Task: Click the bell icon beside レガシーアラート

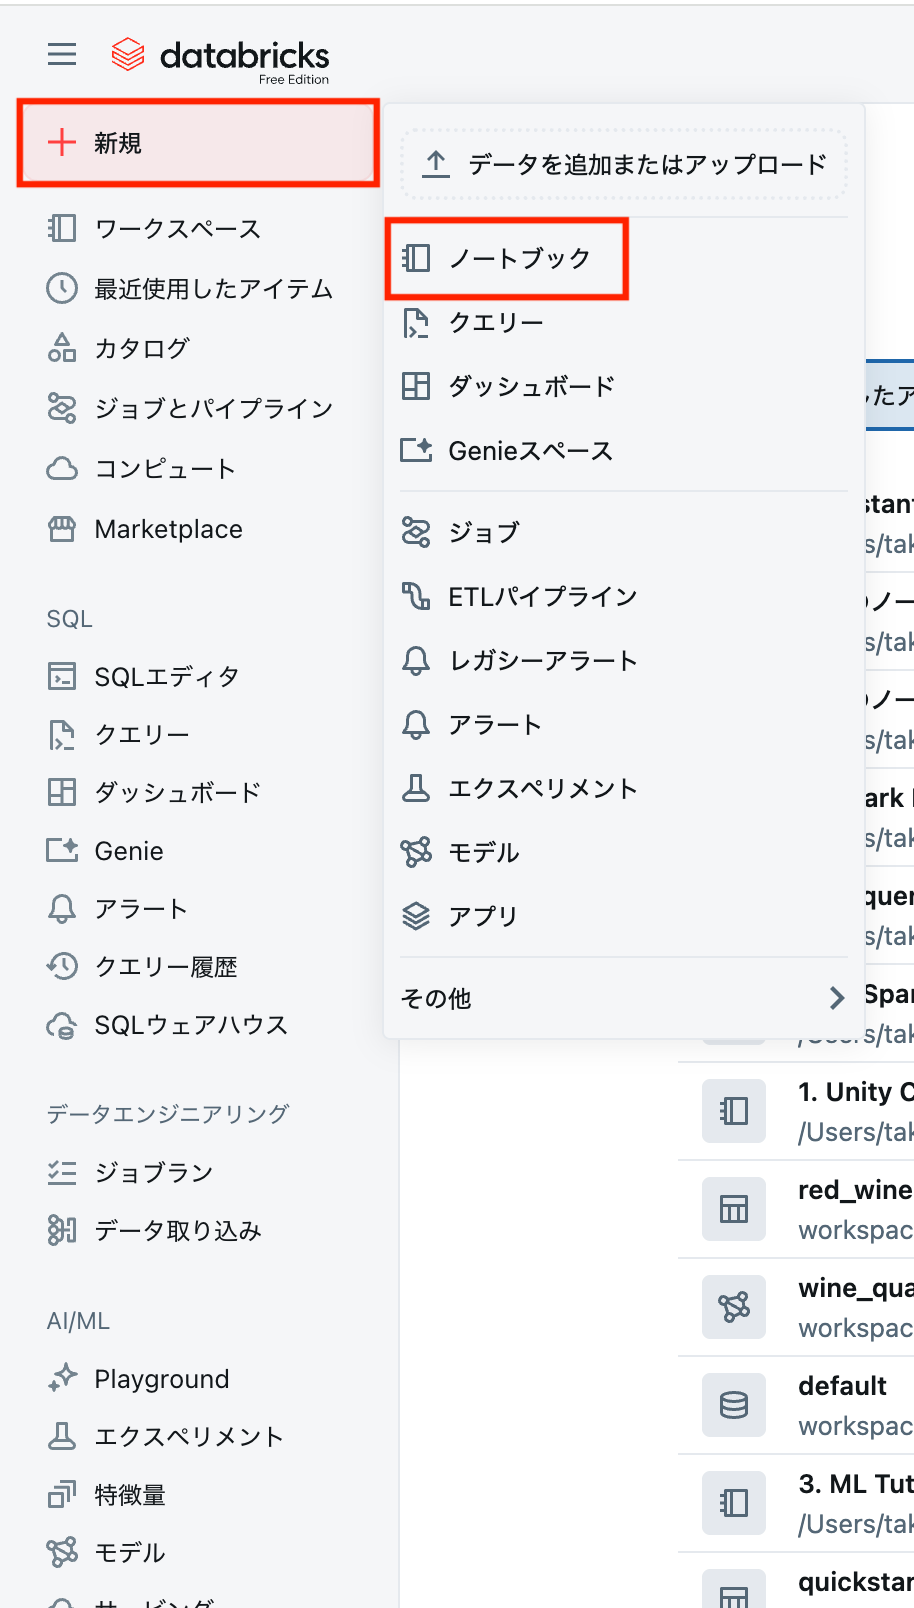Action: (x=415, y=661)
